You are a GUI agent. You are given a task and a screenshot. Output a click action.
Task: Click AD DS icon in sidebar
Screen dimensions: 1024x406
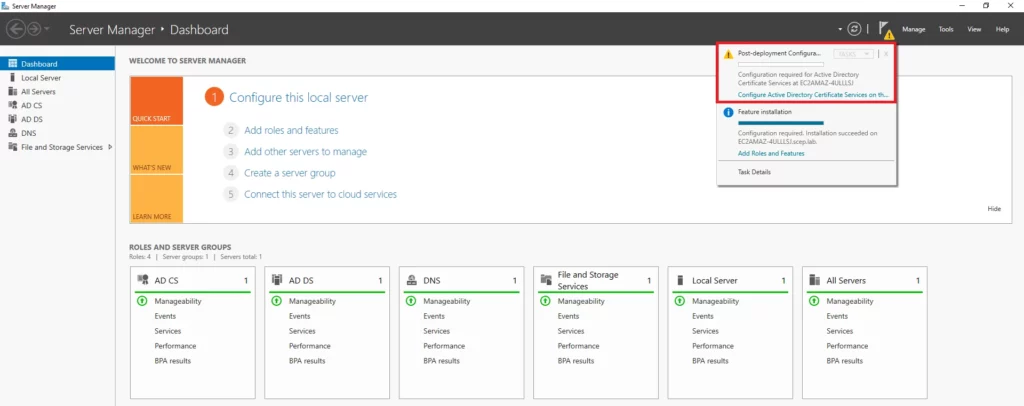[12, 119]
